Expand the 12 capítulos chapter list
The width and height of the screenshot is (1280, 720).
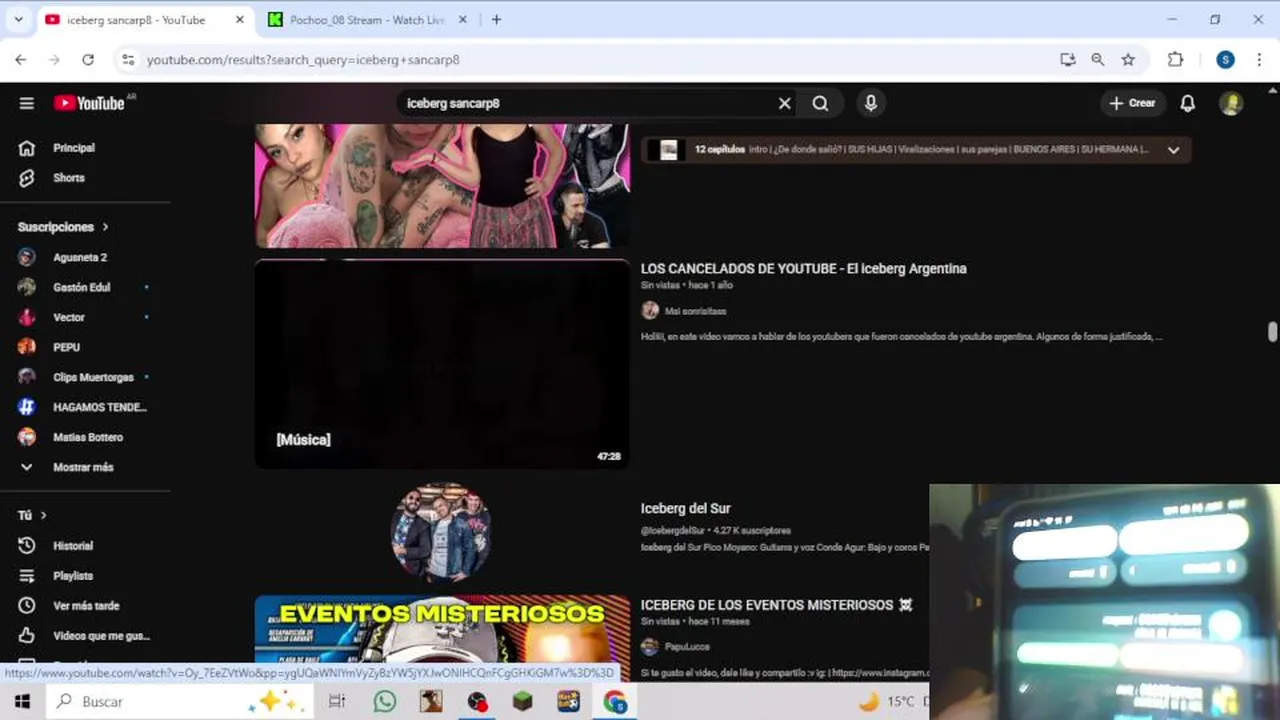(x=1173, y=150)
